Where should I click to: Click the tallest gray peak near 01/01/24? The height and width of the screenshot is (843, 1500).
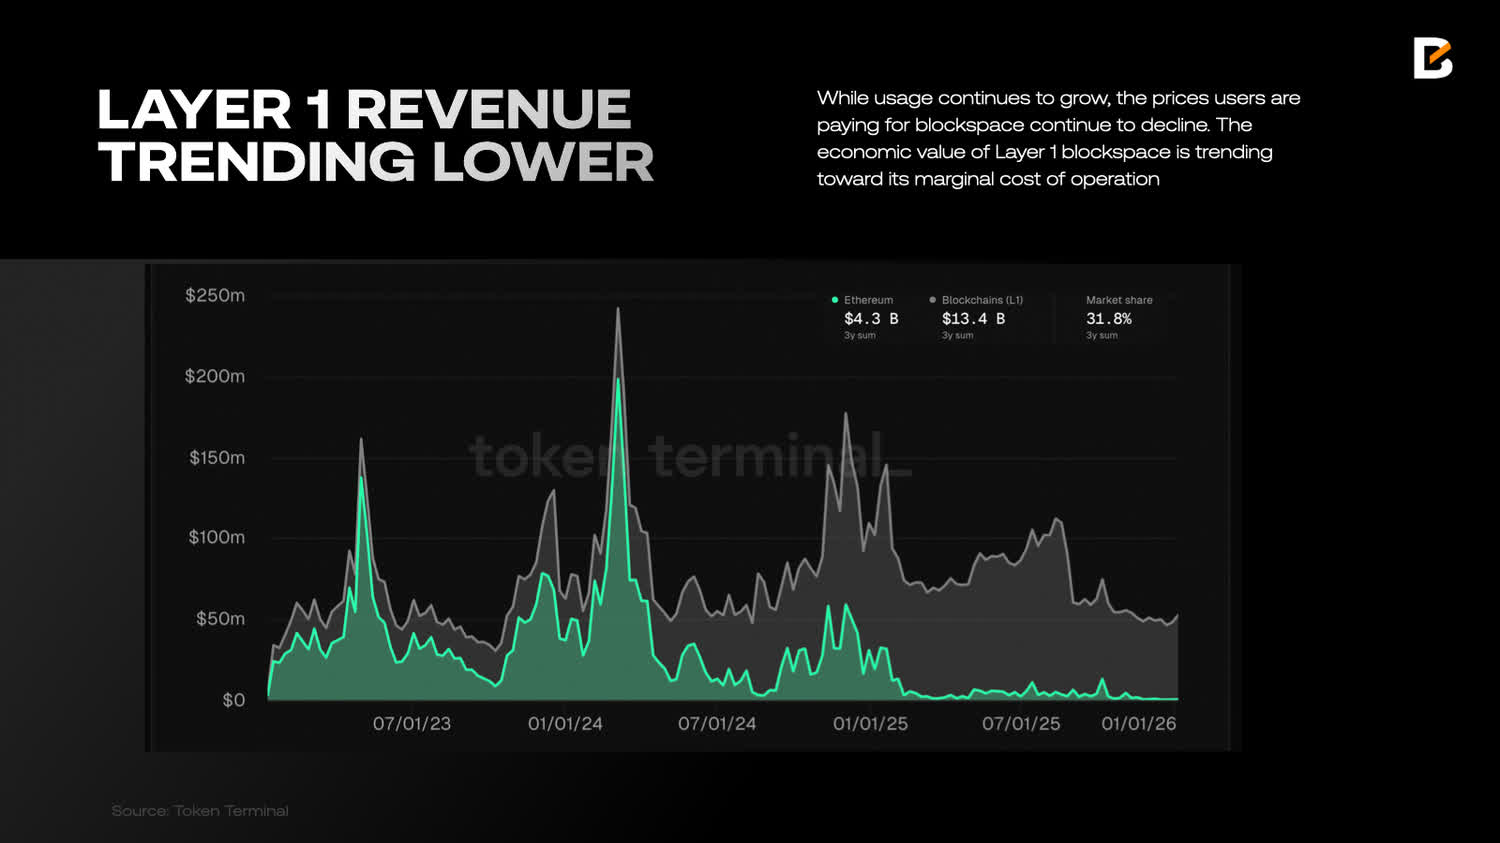(x=620, y=310)
